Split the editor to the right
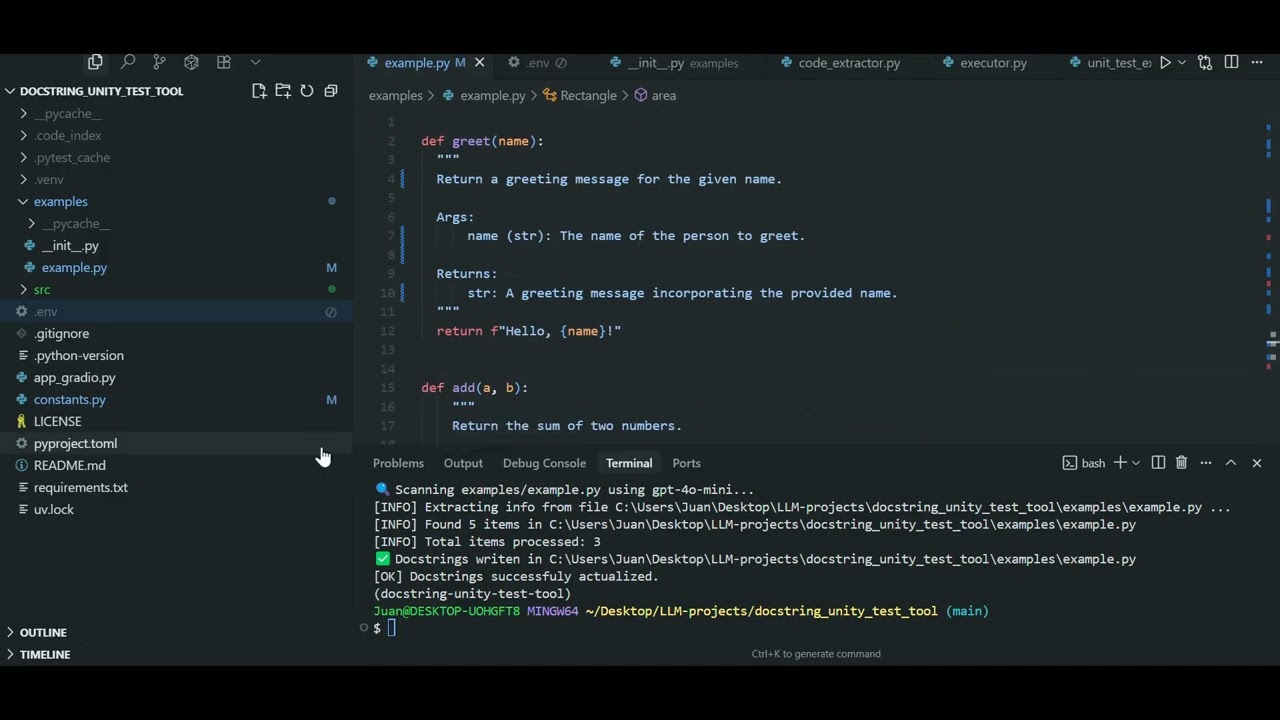 pyautogui.click(x=1231, y=62)
